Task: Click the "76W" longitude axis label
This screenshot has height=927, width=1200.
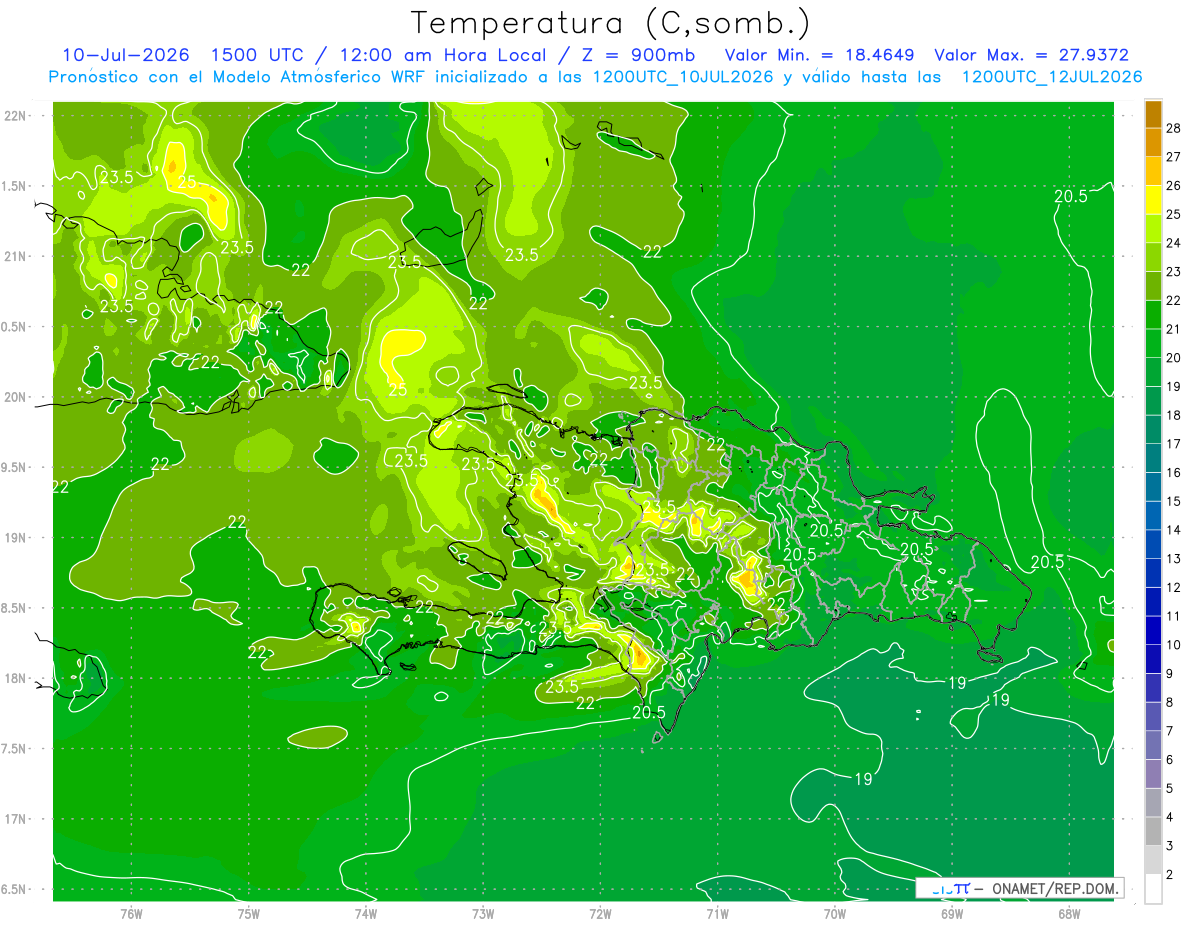Action: 131,914
